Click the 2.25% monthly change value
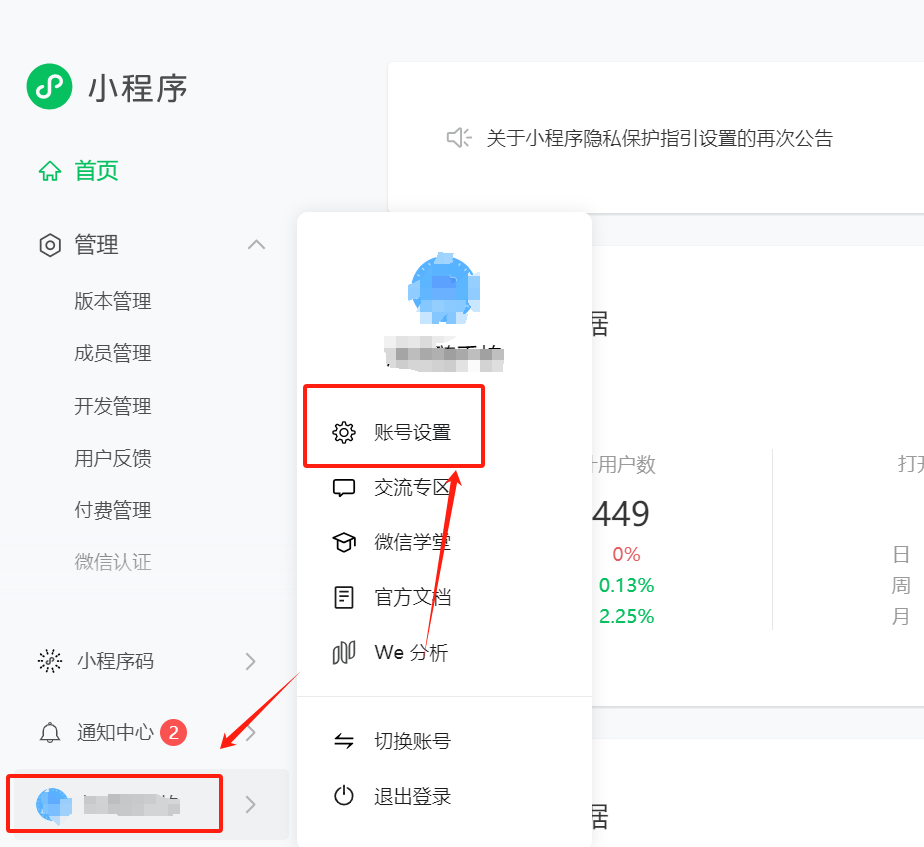Screen dimensions: 924x847 pyautogui.click(x=626, y=617)
